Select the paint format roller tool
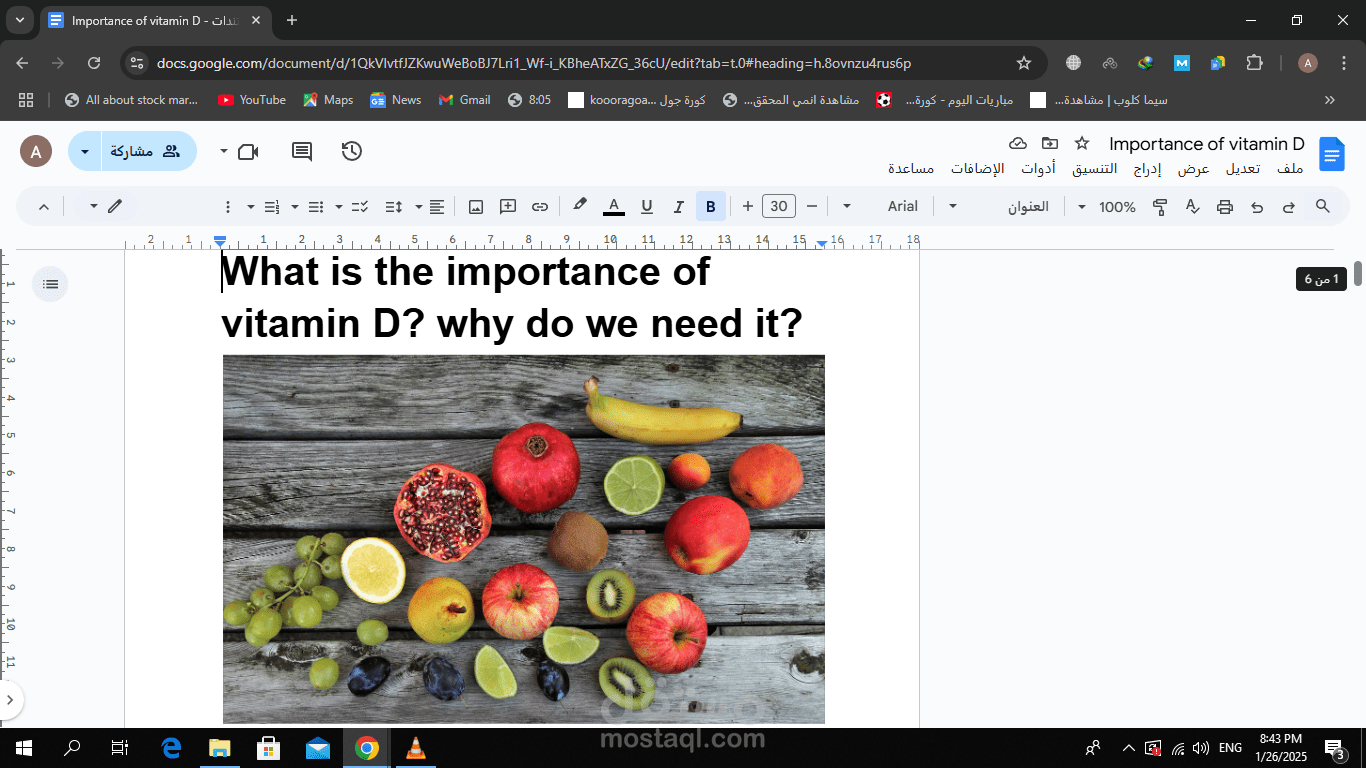 click(x=1160, y=207)
